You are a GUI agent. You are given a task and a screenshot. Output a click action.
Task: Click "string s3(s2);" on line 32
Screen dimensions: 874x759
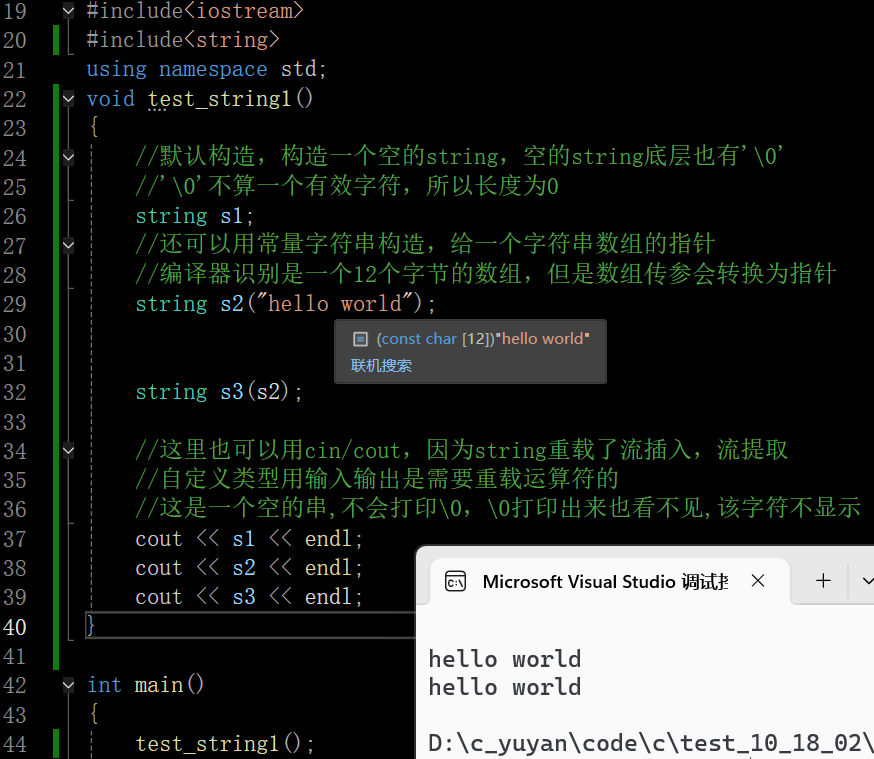pyautogui.click(x=218, y=392)
